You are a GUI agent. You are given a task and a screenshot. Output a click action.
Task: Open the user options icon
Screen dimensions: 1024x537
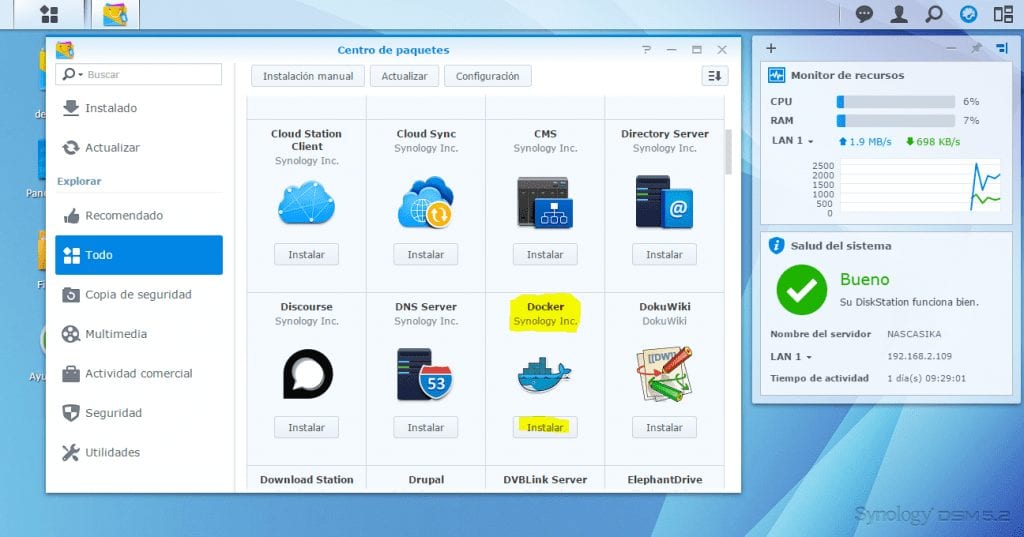(899, 14)
